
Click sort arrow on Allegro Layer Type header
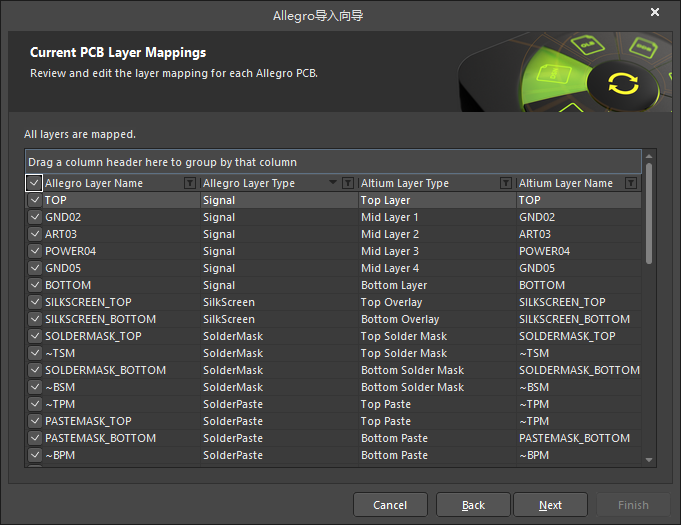tap(333, 182)
